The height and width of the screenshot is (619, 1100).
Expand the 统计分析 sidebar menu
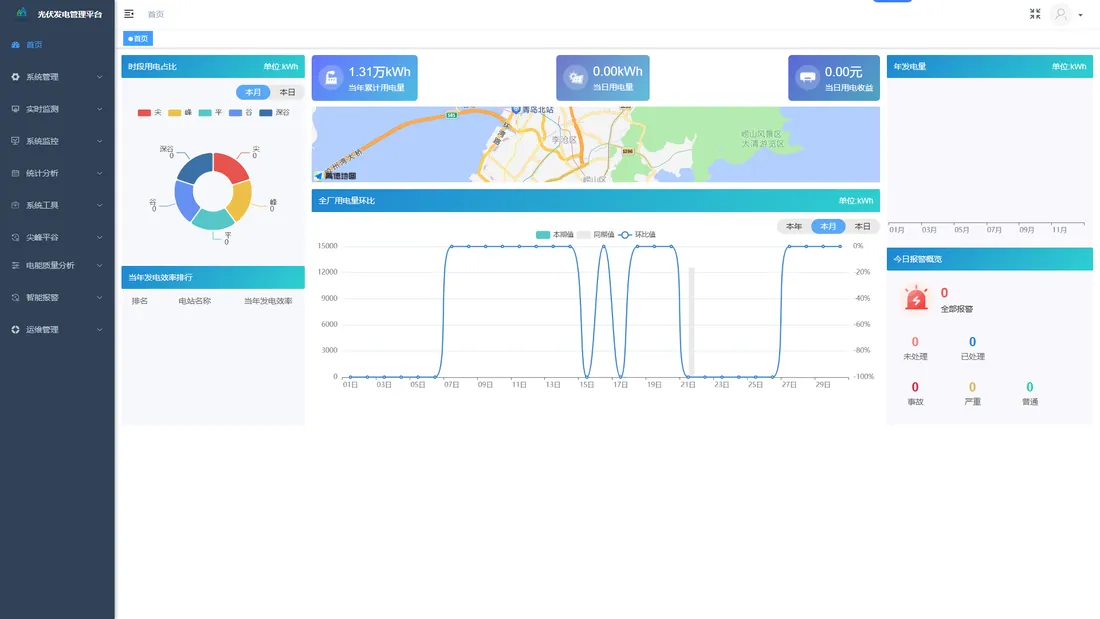[x=58, y=173]
